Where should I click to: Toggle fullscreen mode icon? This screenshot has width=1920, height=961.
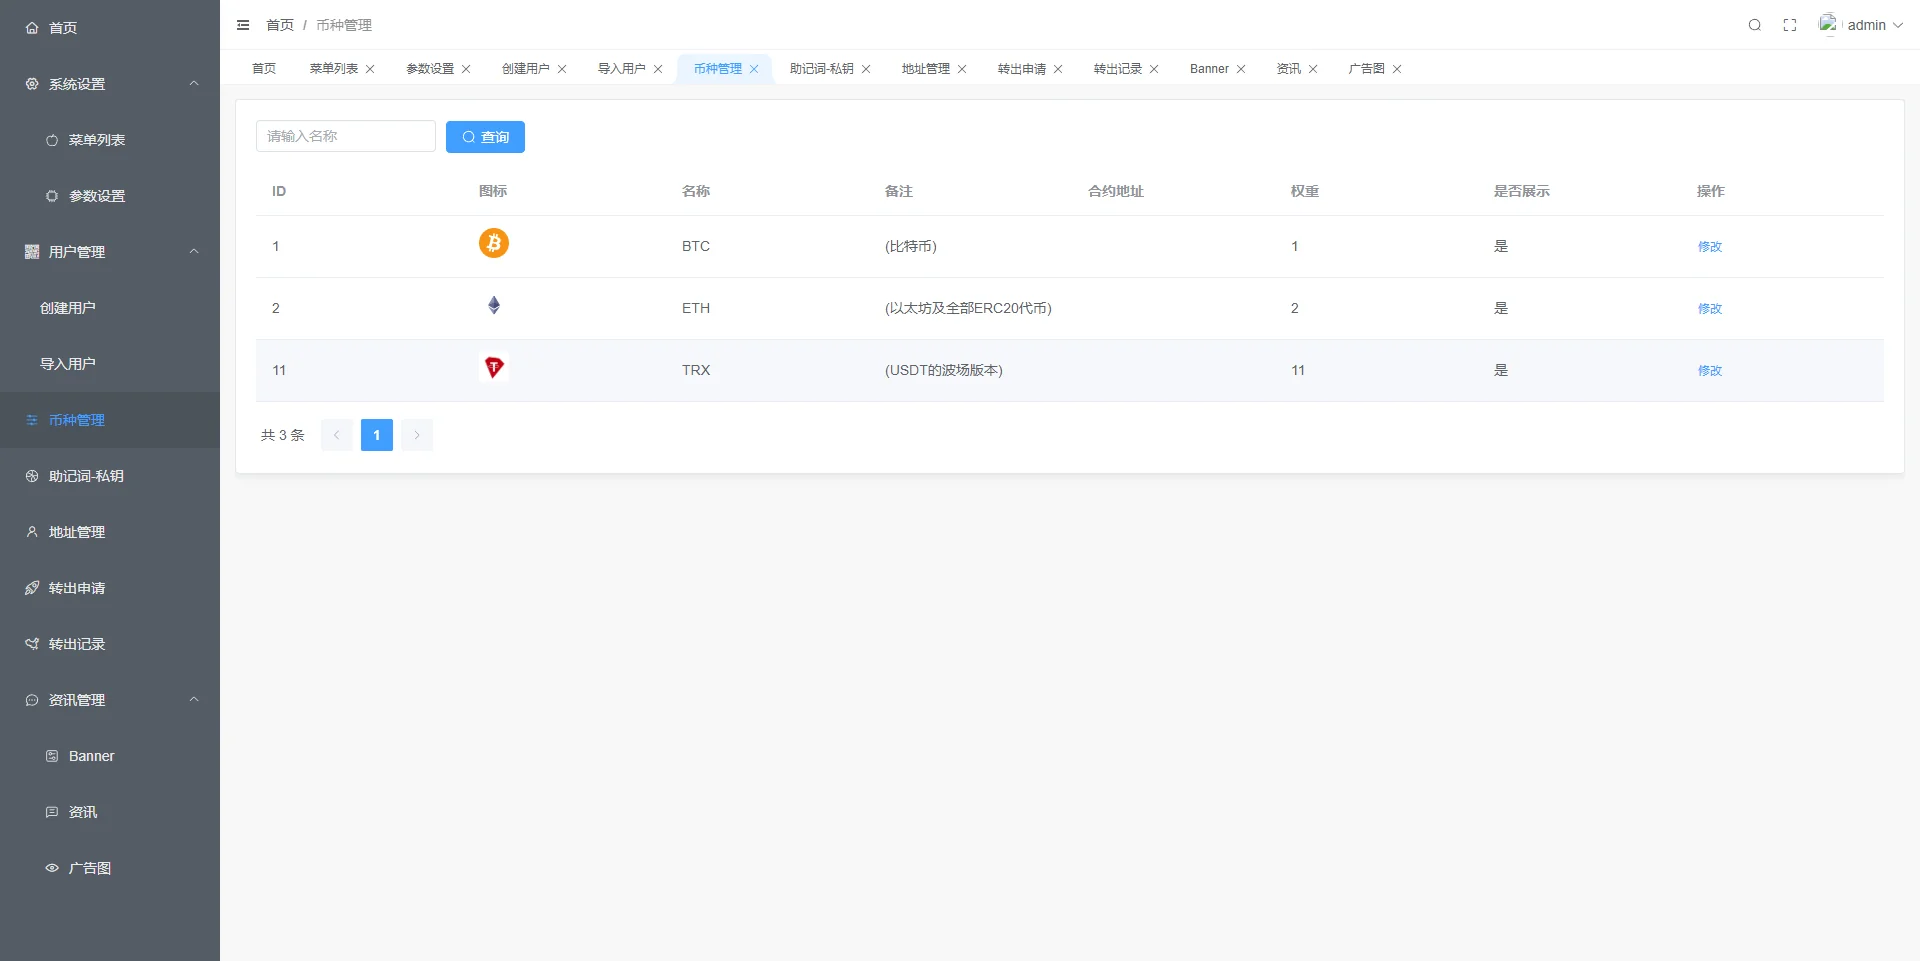click(x=1790, y=25)
